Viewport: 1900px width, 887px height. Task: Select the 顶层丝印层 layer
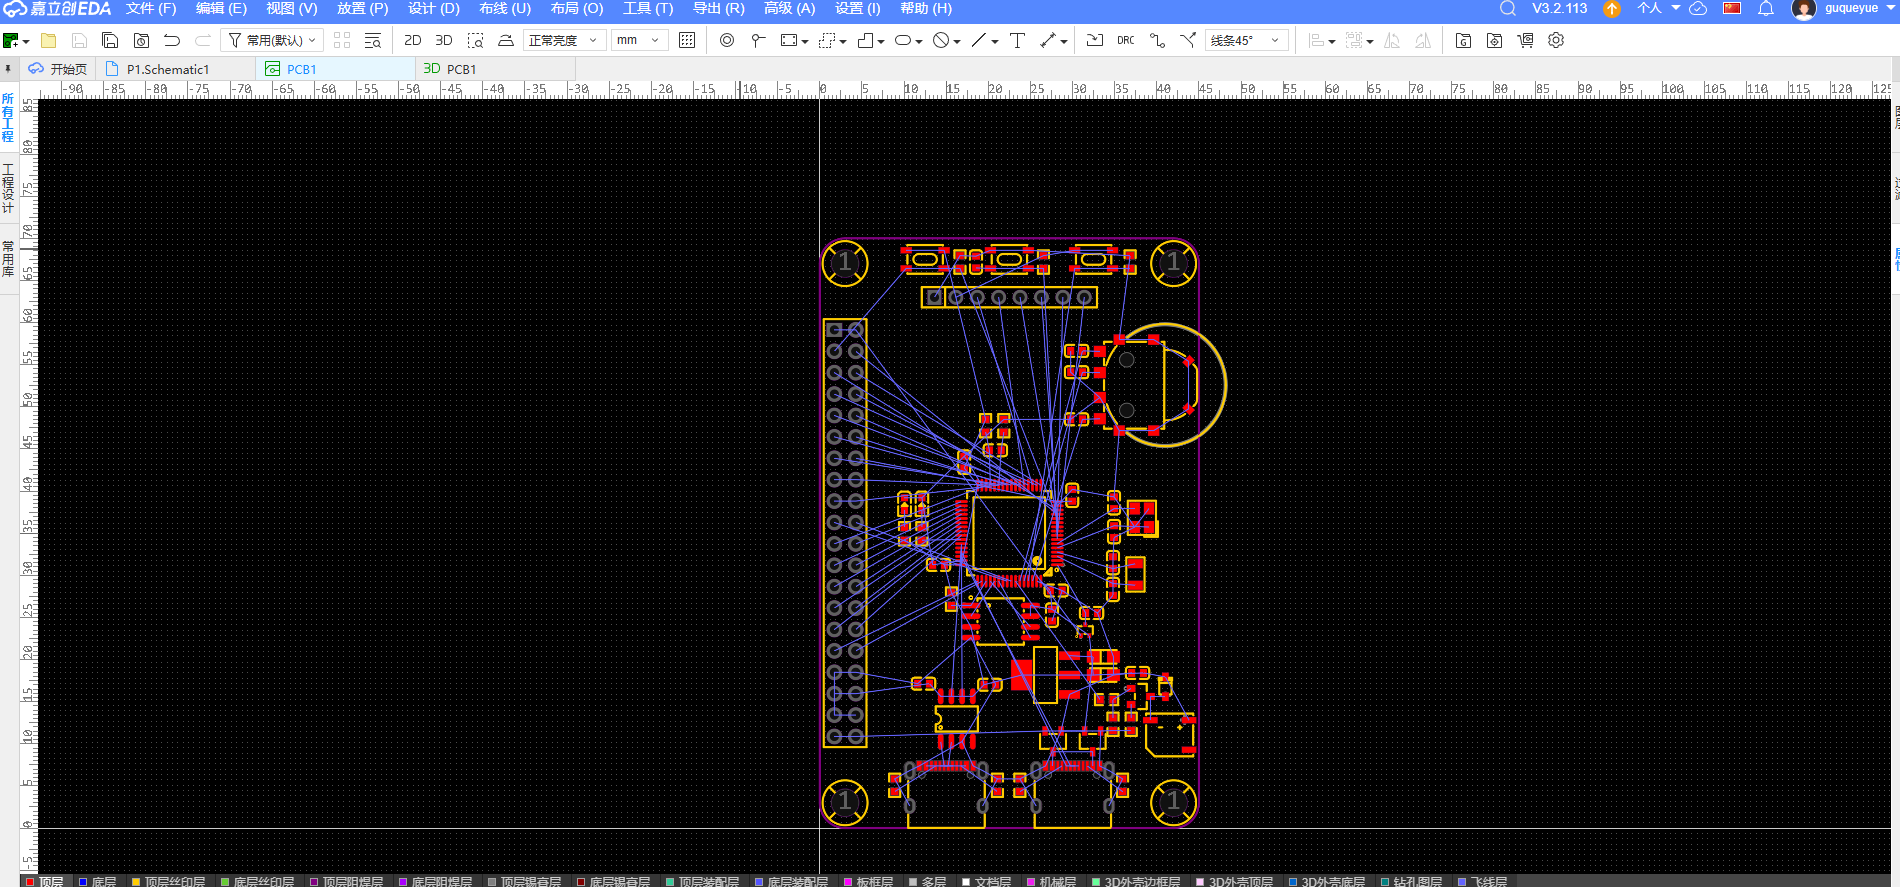(168, 881)
